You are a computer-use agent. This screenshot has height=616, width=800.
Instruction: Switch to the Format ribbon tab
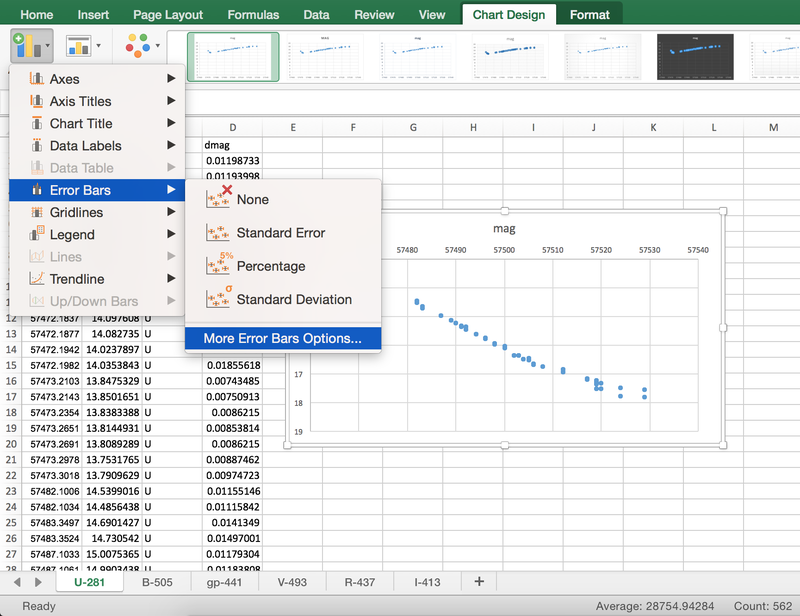point(589,15)
